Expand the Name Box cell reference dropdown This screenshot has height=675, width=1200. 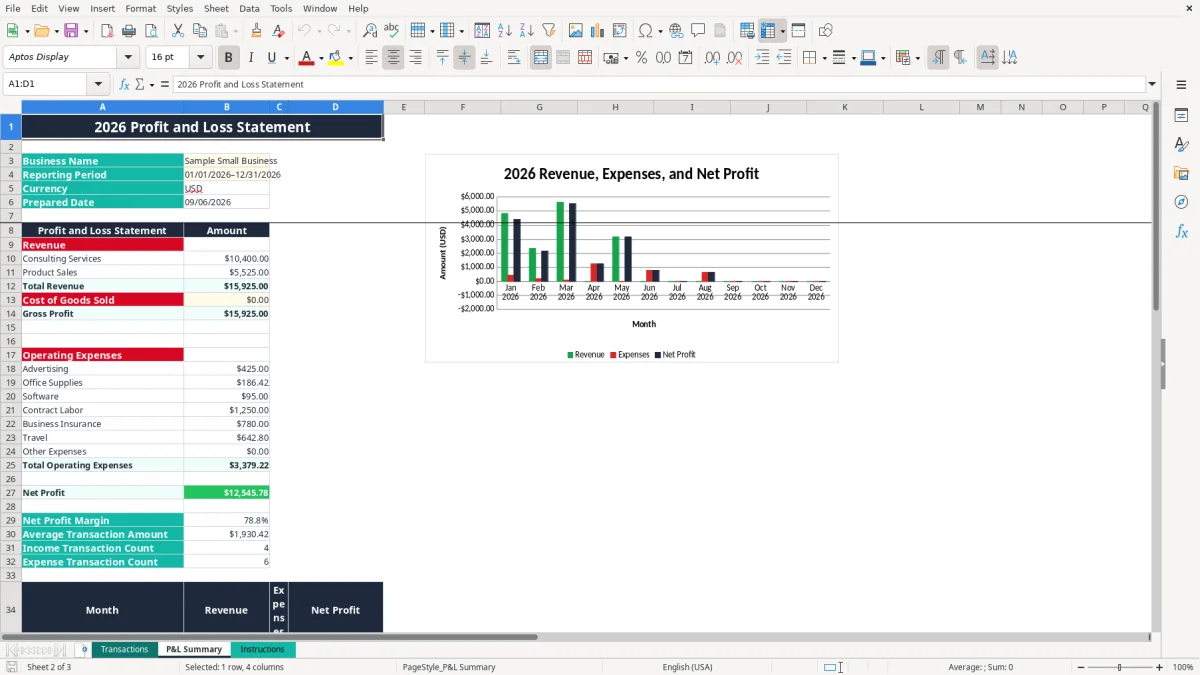tap(98, 84)
